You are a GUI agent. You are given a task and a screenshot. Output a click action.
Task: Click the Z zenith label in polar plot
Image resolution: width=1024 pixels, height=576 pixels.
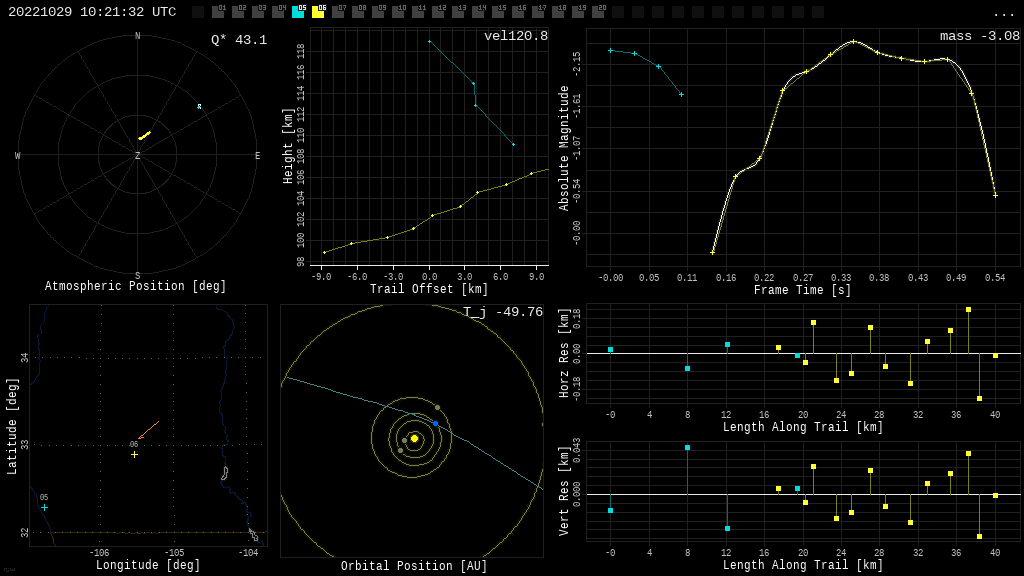137,155
